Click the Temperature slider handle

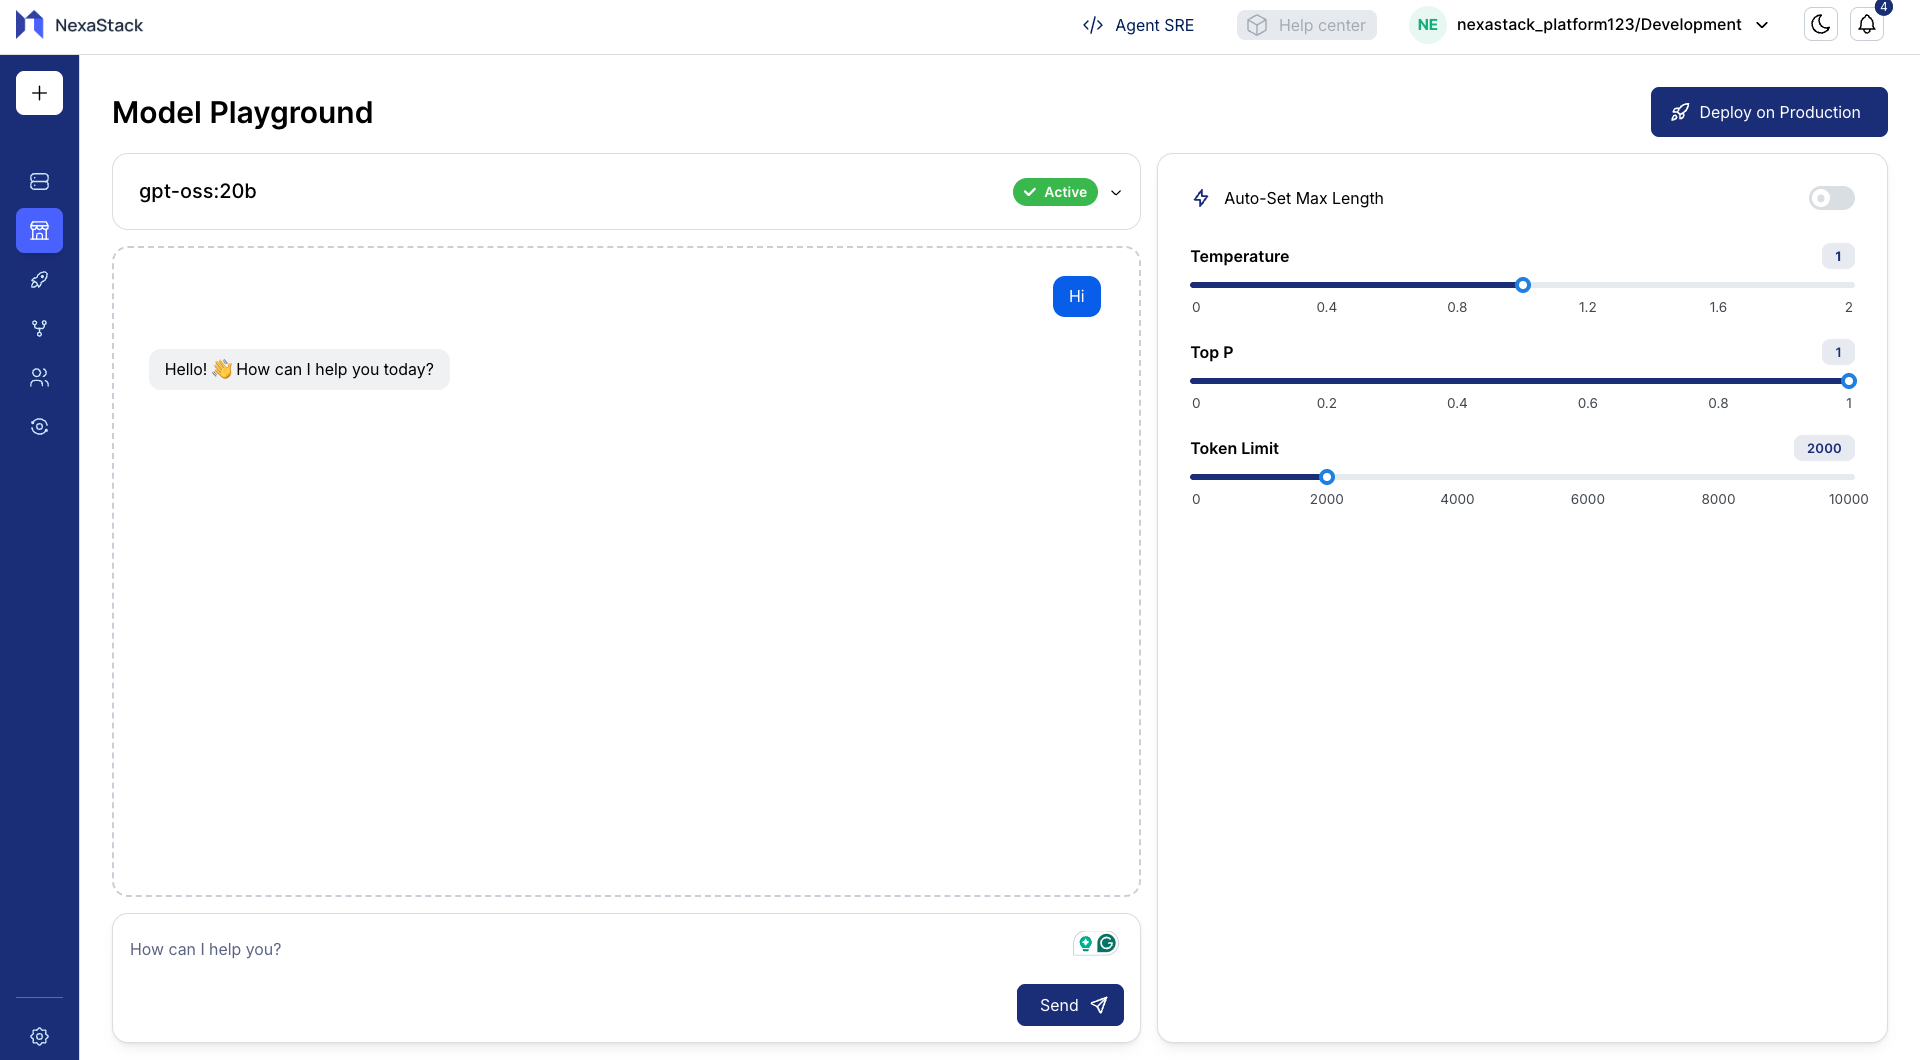(1522, 285)
